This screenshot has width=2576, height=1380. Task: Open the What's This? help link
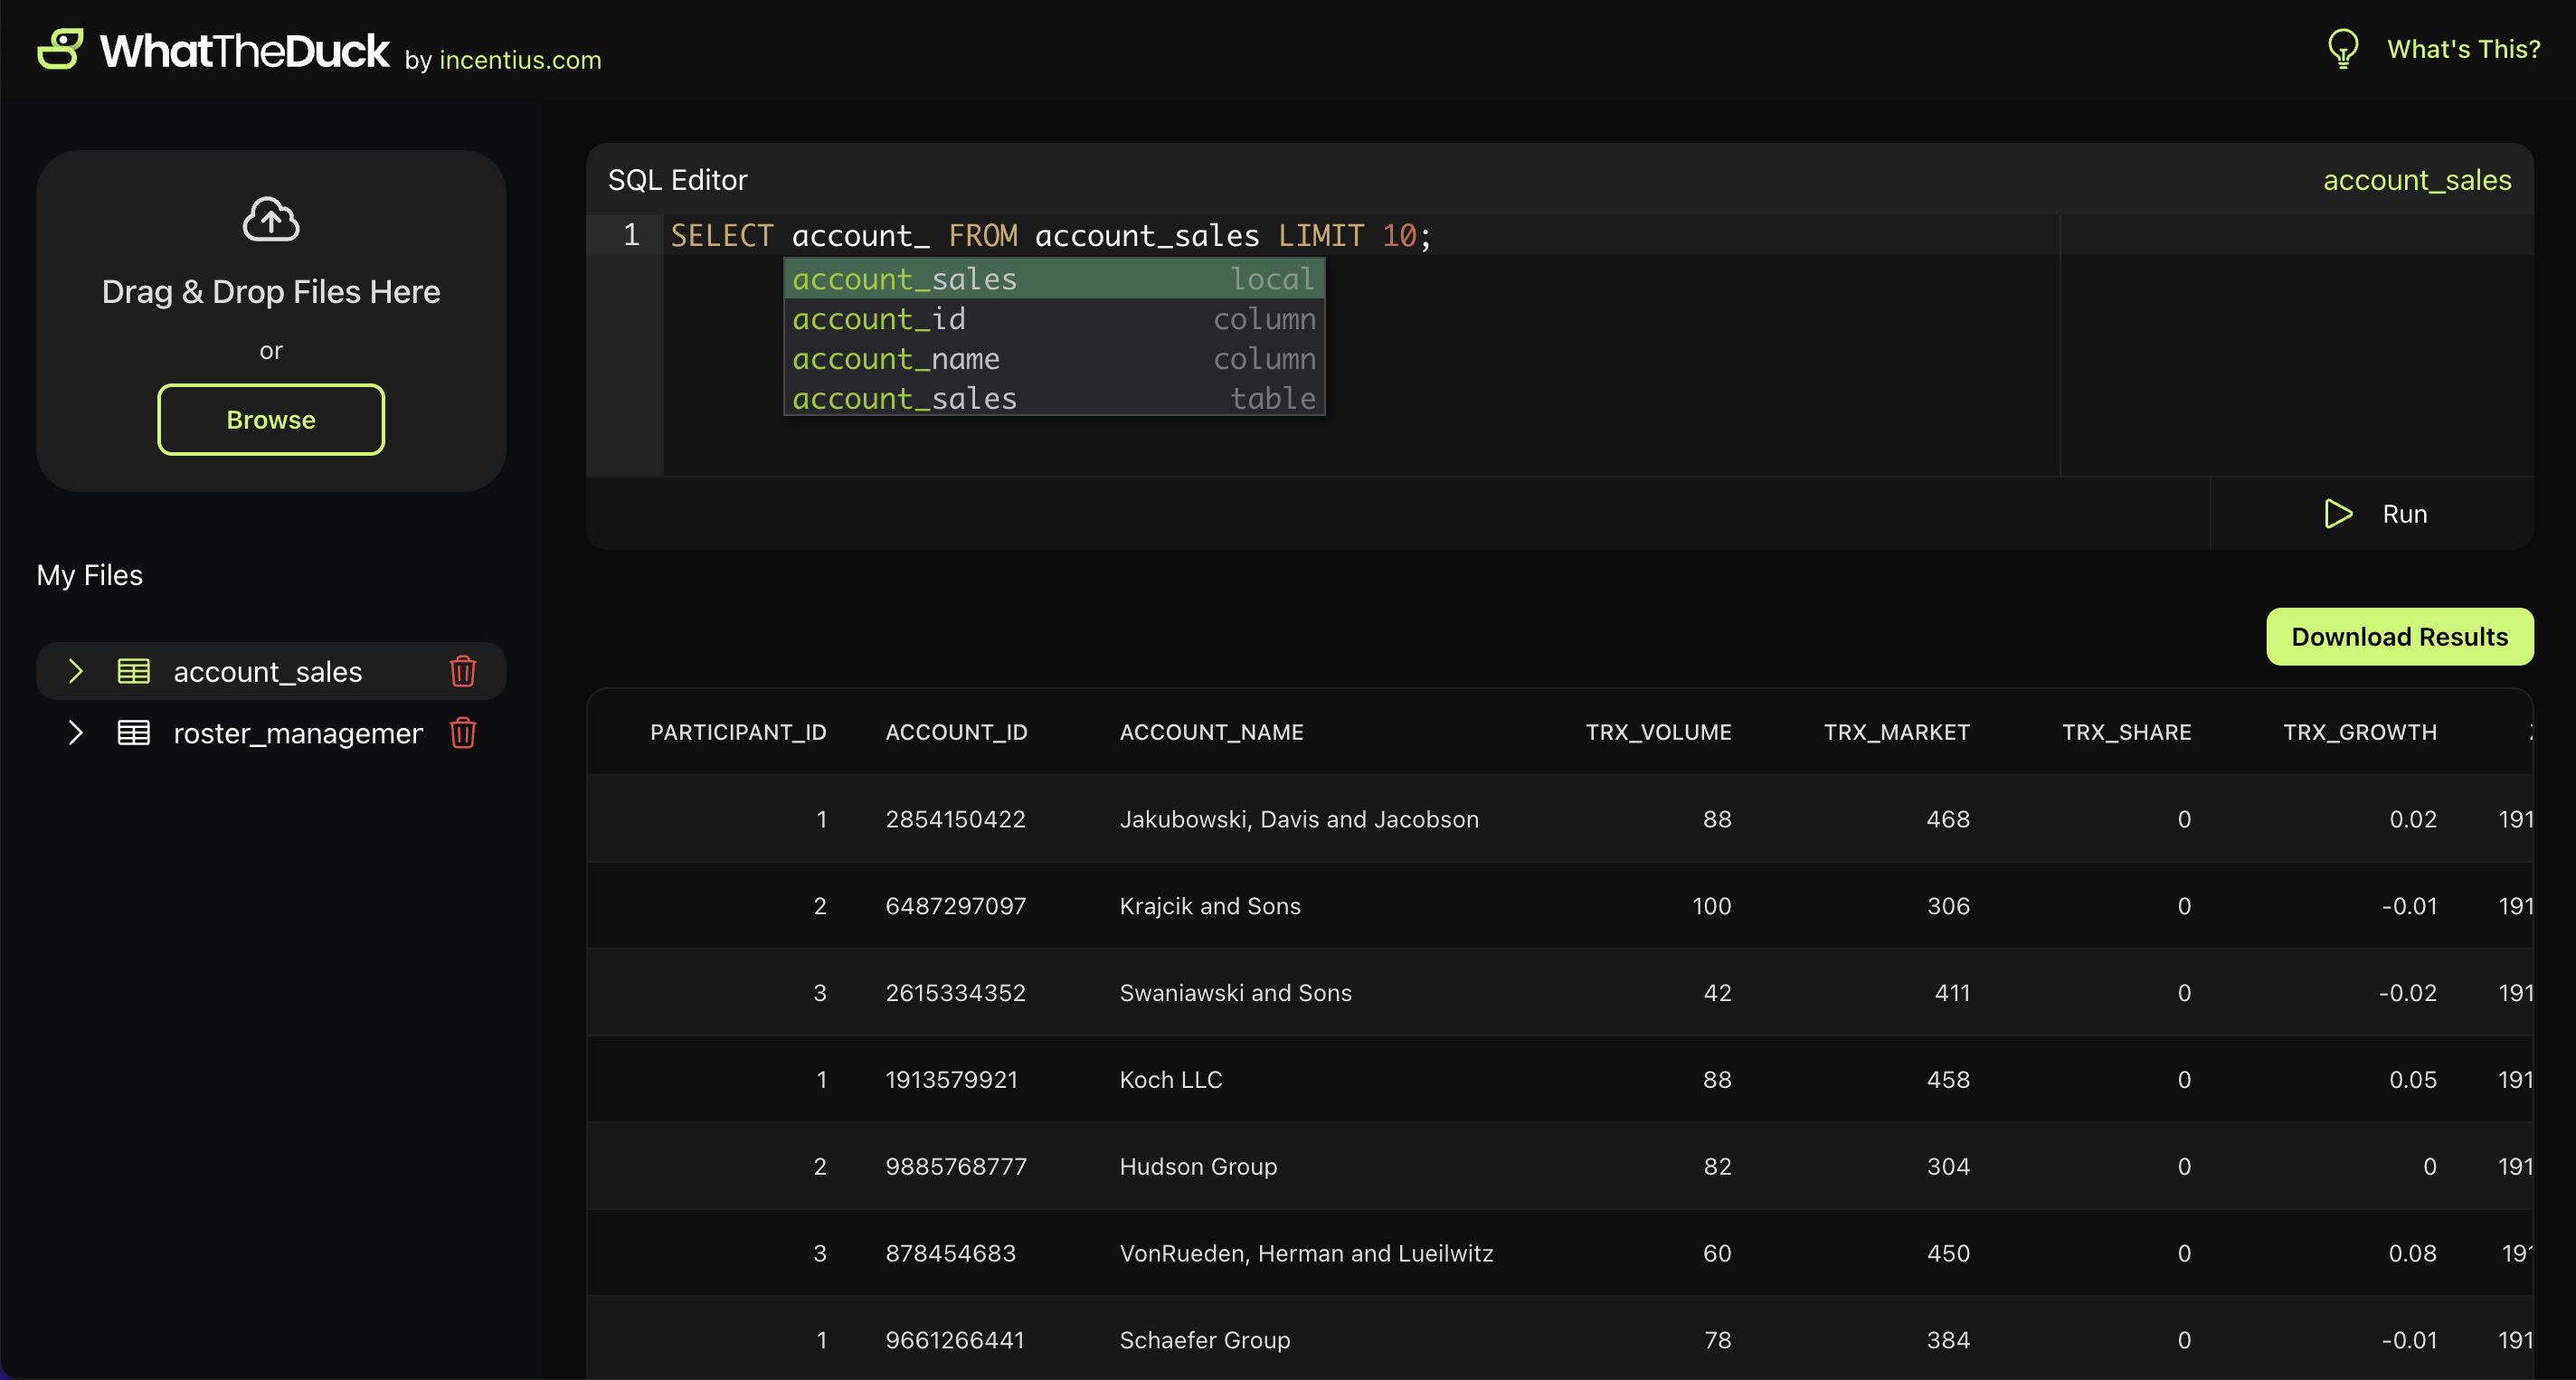[2463, 49]
